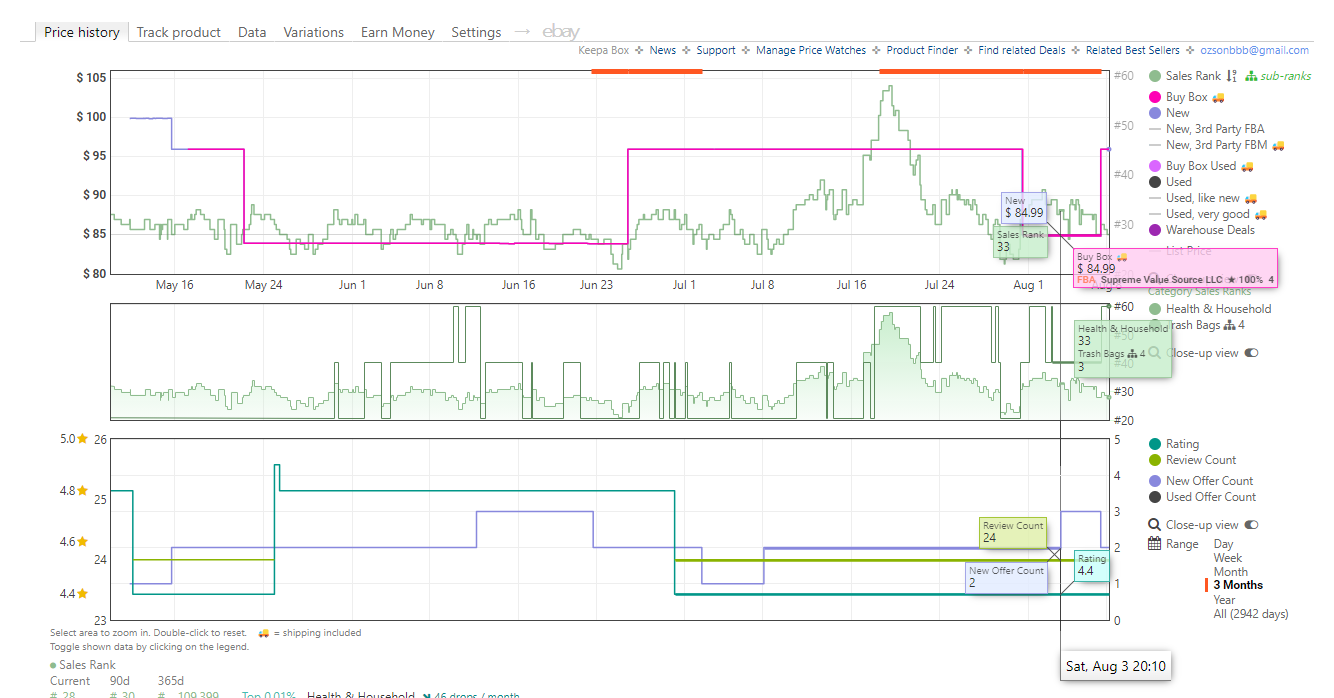Click the Sat, Aug 3 20:10 date tooltip
Screen dimensions: 1334x698
coord(1115,666)
